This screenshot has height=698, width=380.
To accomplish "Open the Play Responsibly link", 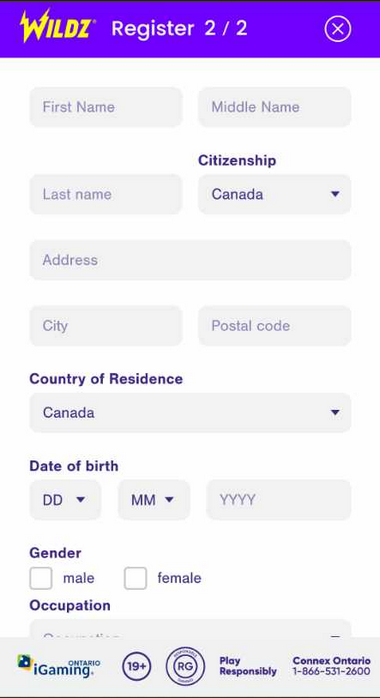I will (248, 666).
